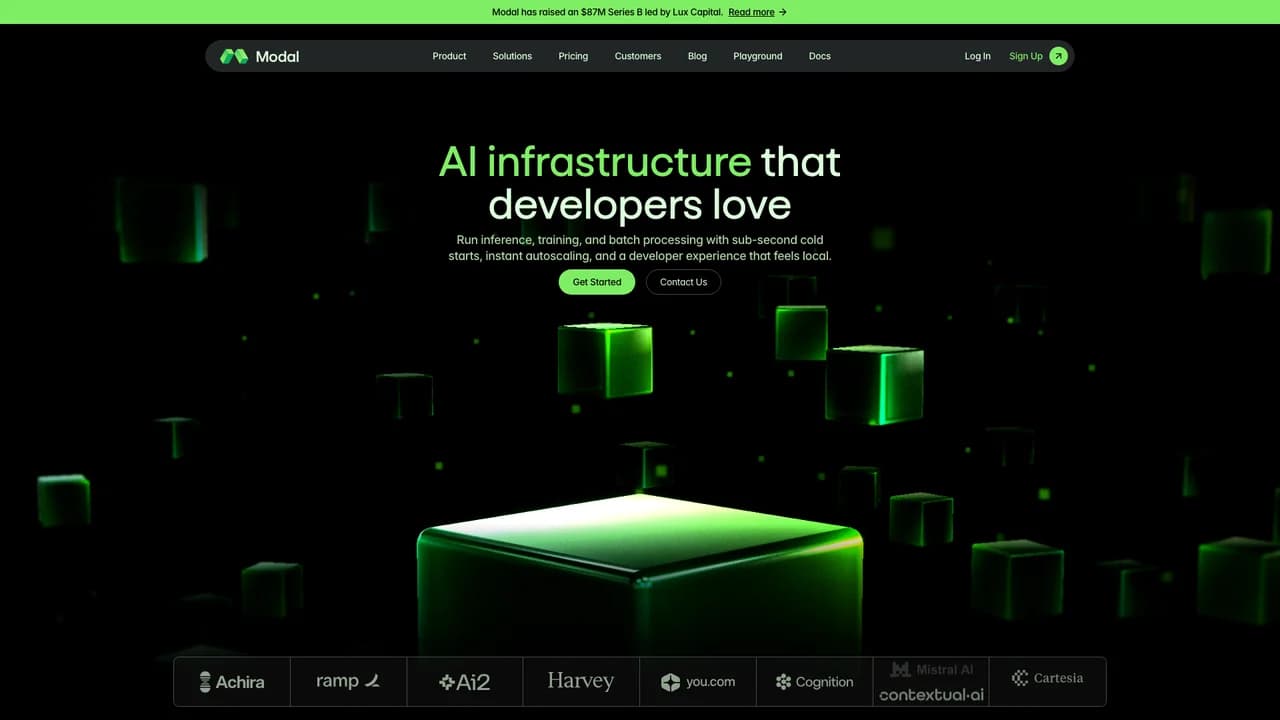
Task: Click the Contact Us button
Action: [x=683, y=282]
